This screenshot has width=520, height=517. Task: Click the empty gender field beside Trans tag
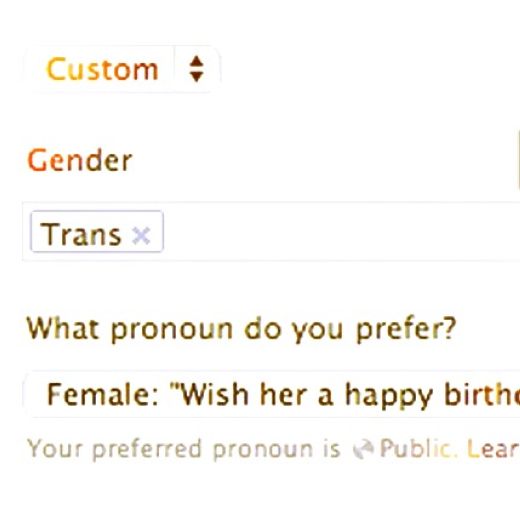340,231
